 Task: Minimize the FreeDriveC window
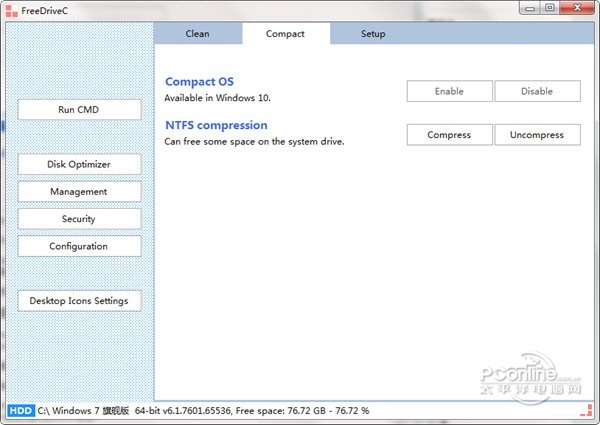click(x=530, y=8)
